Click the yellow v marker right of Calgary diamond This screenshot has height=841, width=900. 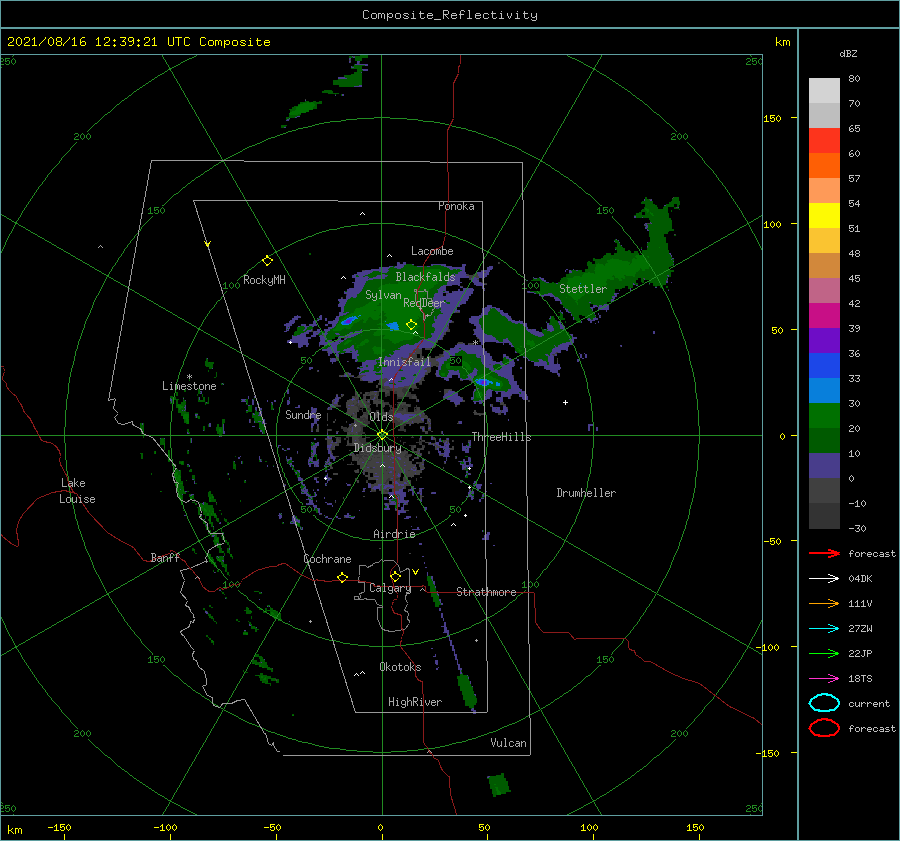415,572
